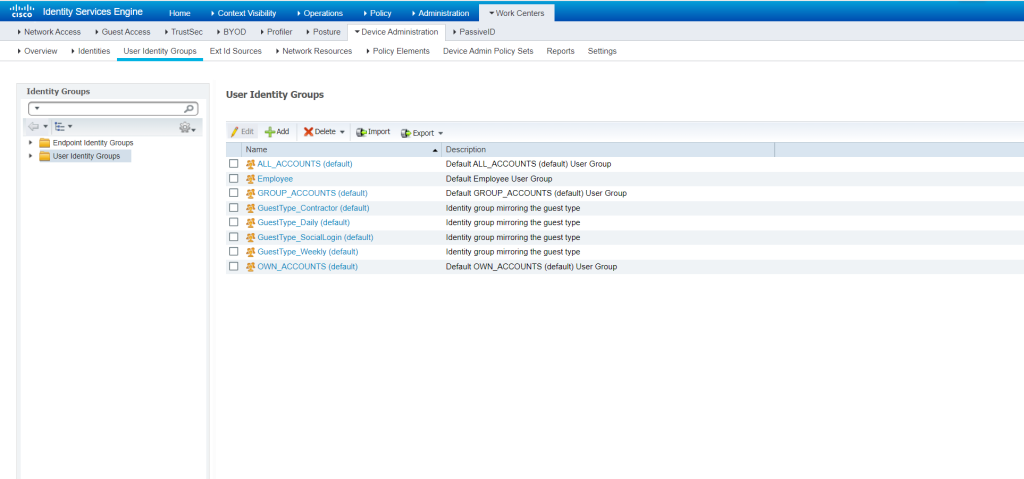Check the ALL_ACCOUNTS (default) row checkbox
Image resolution: width=1024 pixels, height=479 pixels.
[x=233, y=163]
